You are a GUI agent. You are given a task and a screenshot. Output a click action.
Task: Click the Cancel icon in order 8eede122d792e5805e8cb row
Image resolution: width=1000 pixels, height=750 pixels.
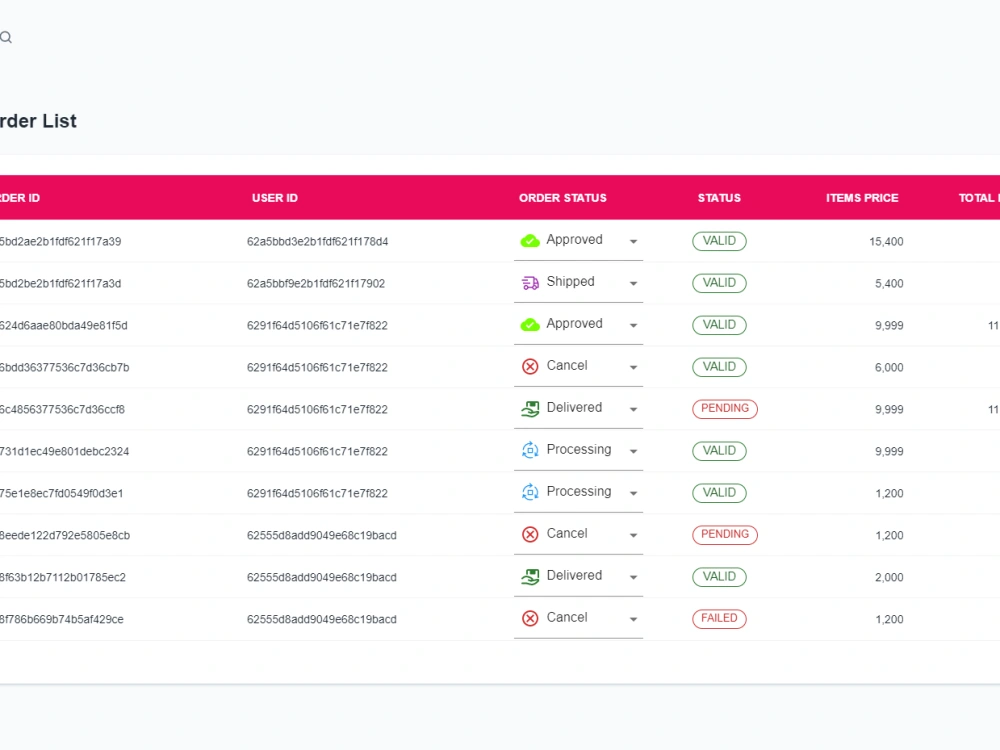tap(530, 534)
